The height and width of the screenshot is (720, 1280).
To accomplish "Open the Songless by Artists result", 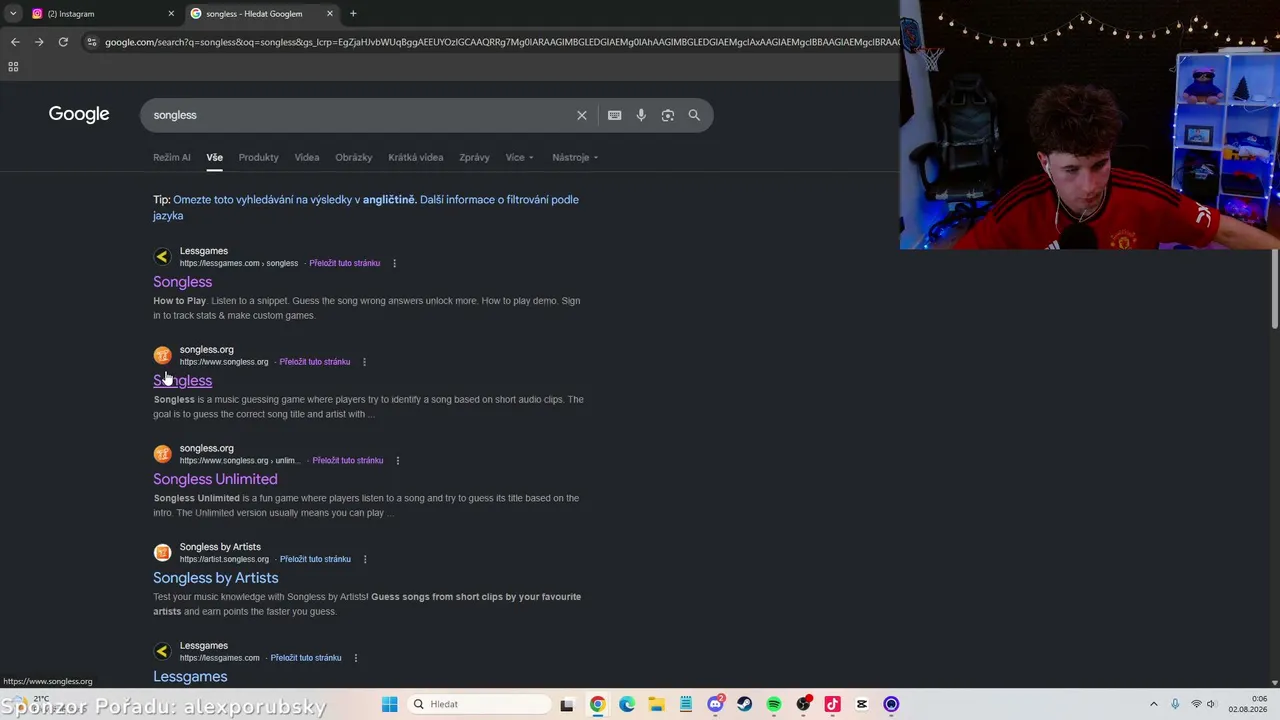I will pyautogui.click(x=216, y=578).
